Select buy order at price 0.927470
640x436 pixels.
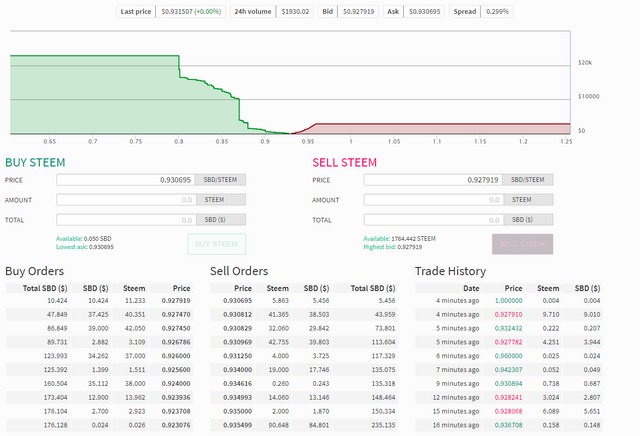[x=99, y=314]
